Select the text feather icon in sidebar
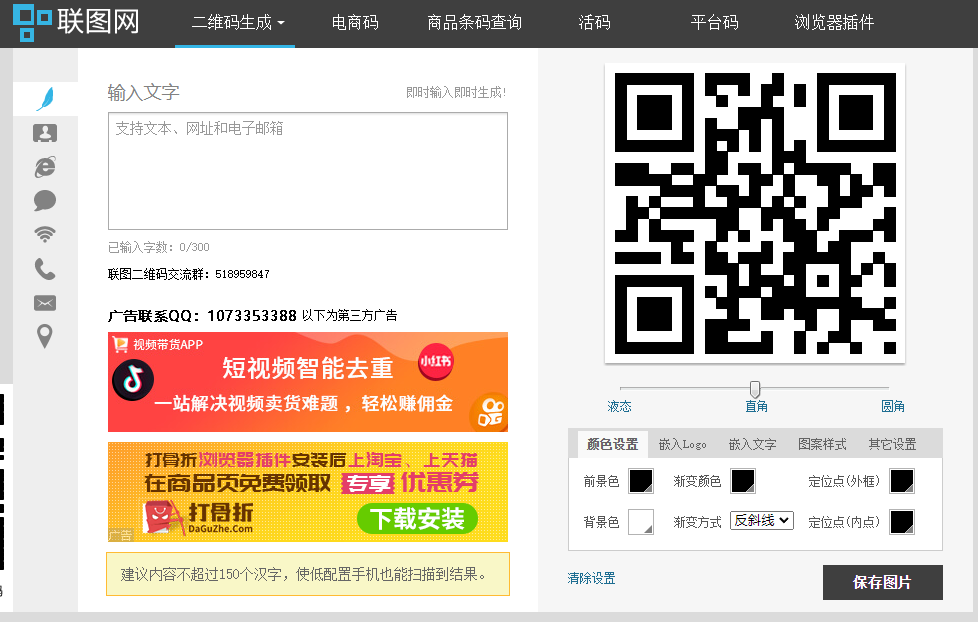The height and width of the screenshot is (622, 978). [45, 98]
